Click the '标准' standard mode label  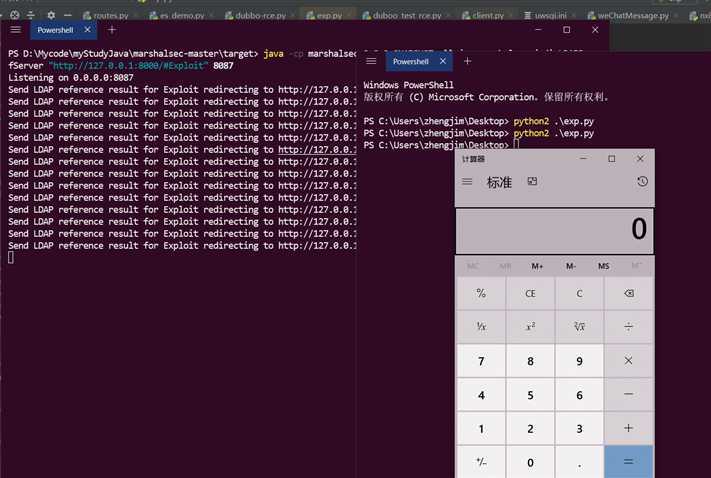pos(499,182)
